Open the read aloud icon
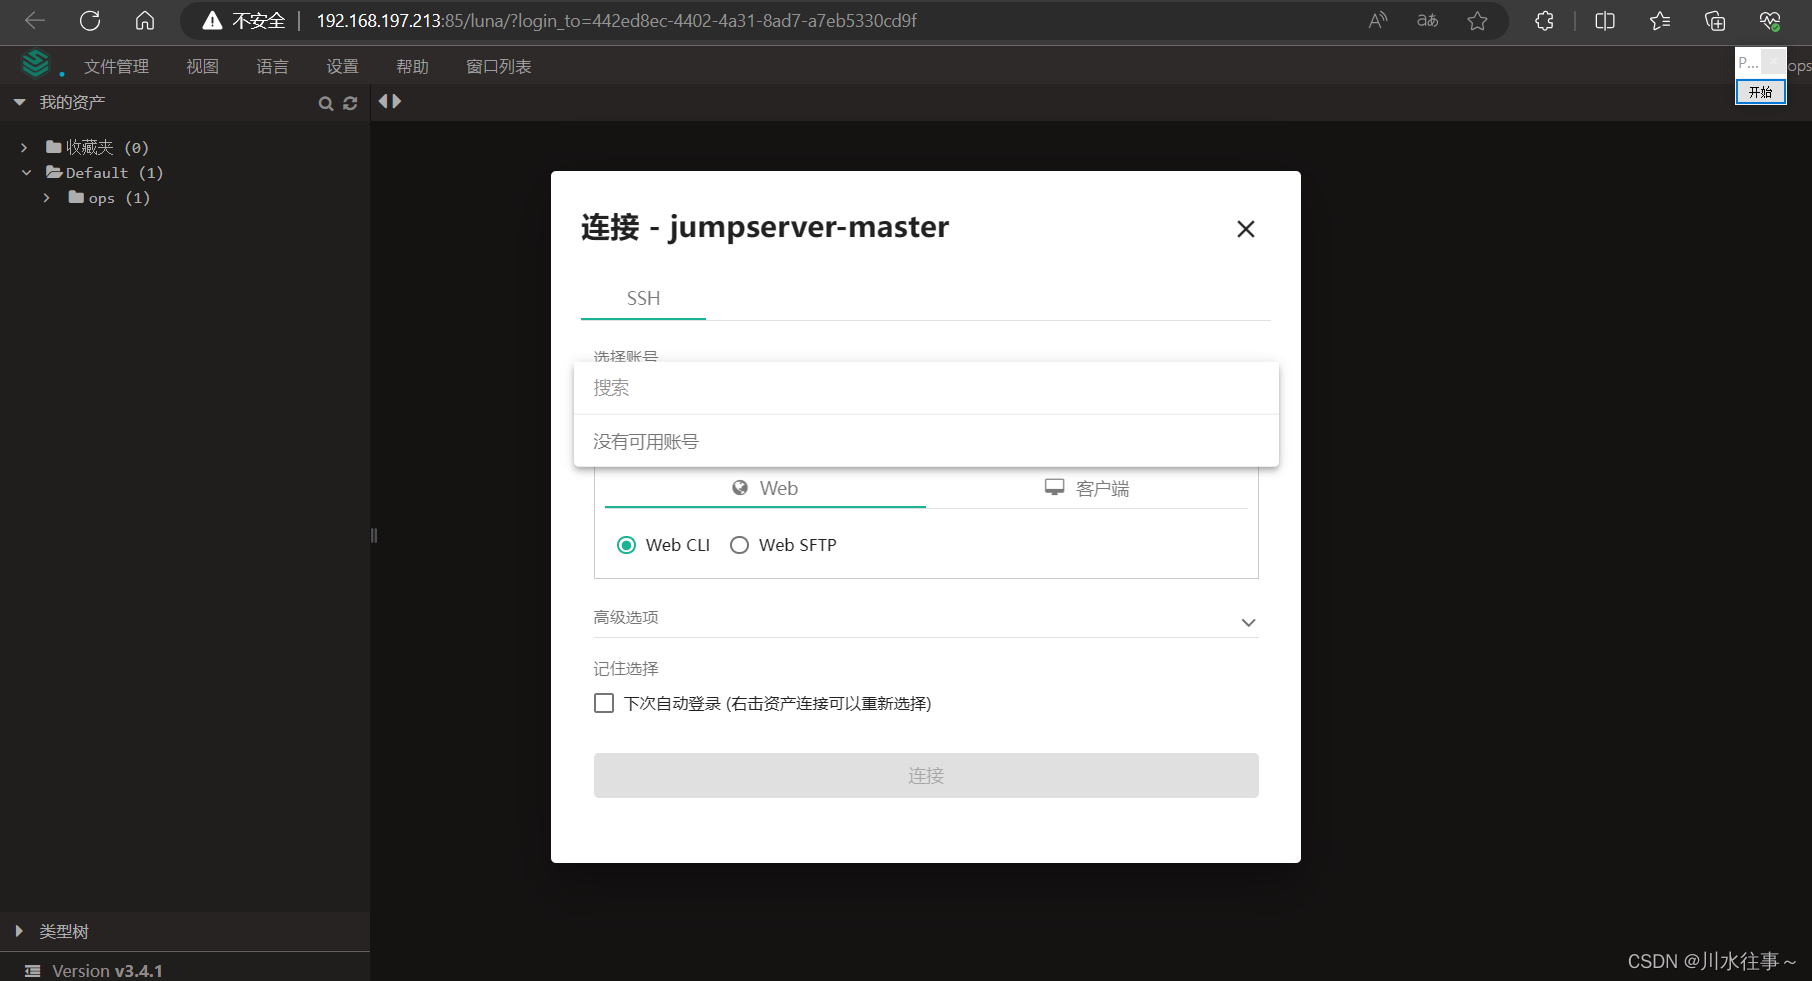This screenshot has width=1812, height=981. (1378, 20)
